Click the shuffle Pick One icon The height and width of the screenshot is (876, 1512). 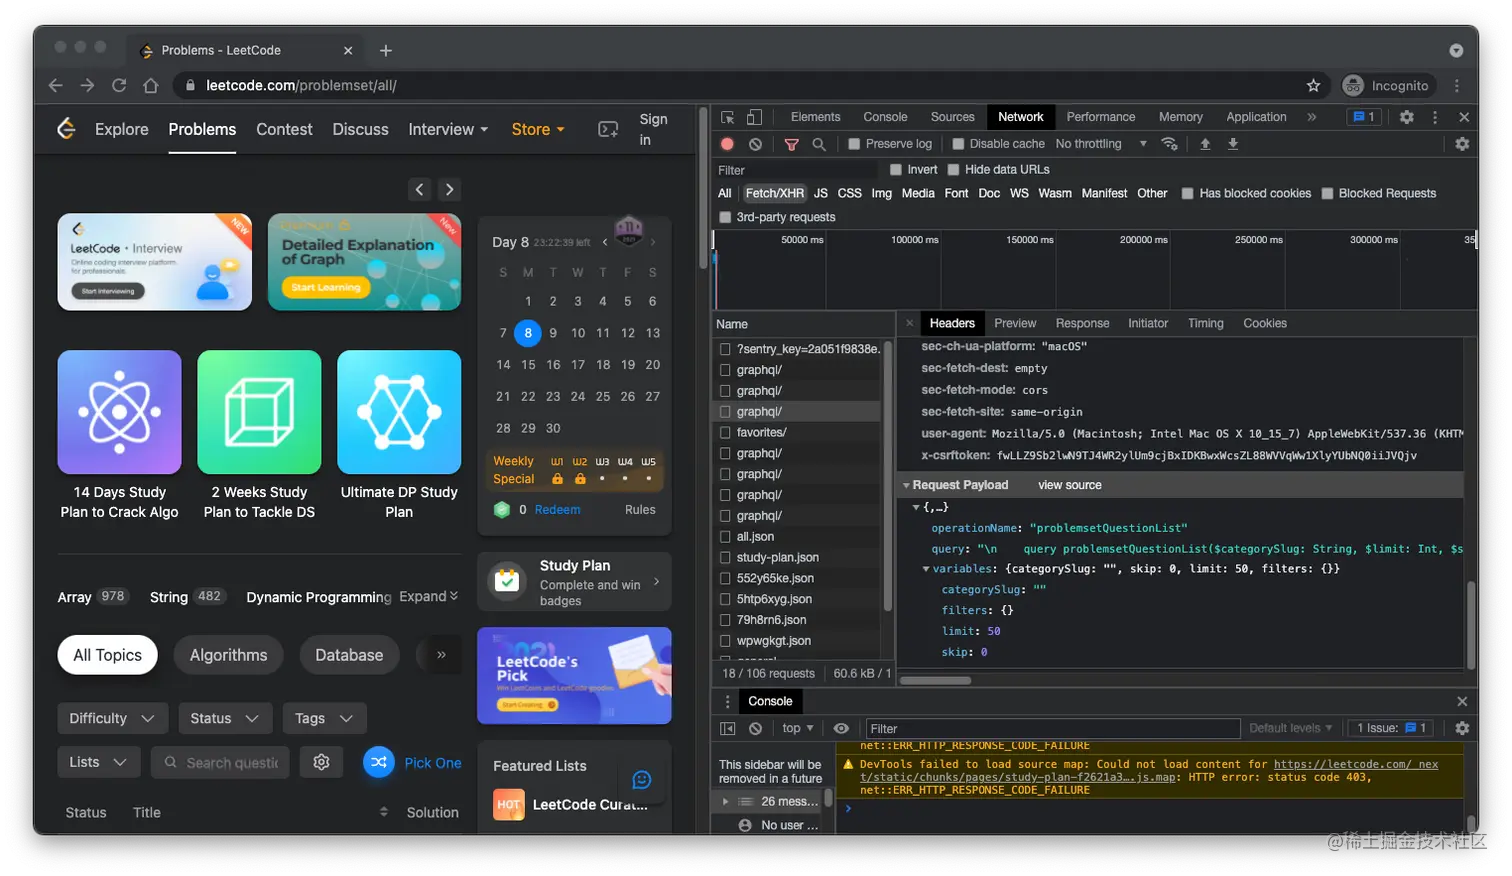[379, 762]
